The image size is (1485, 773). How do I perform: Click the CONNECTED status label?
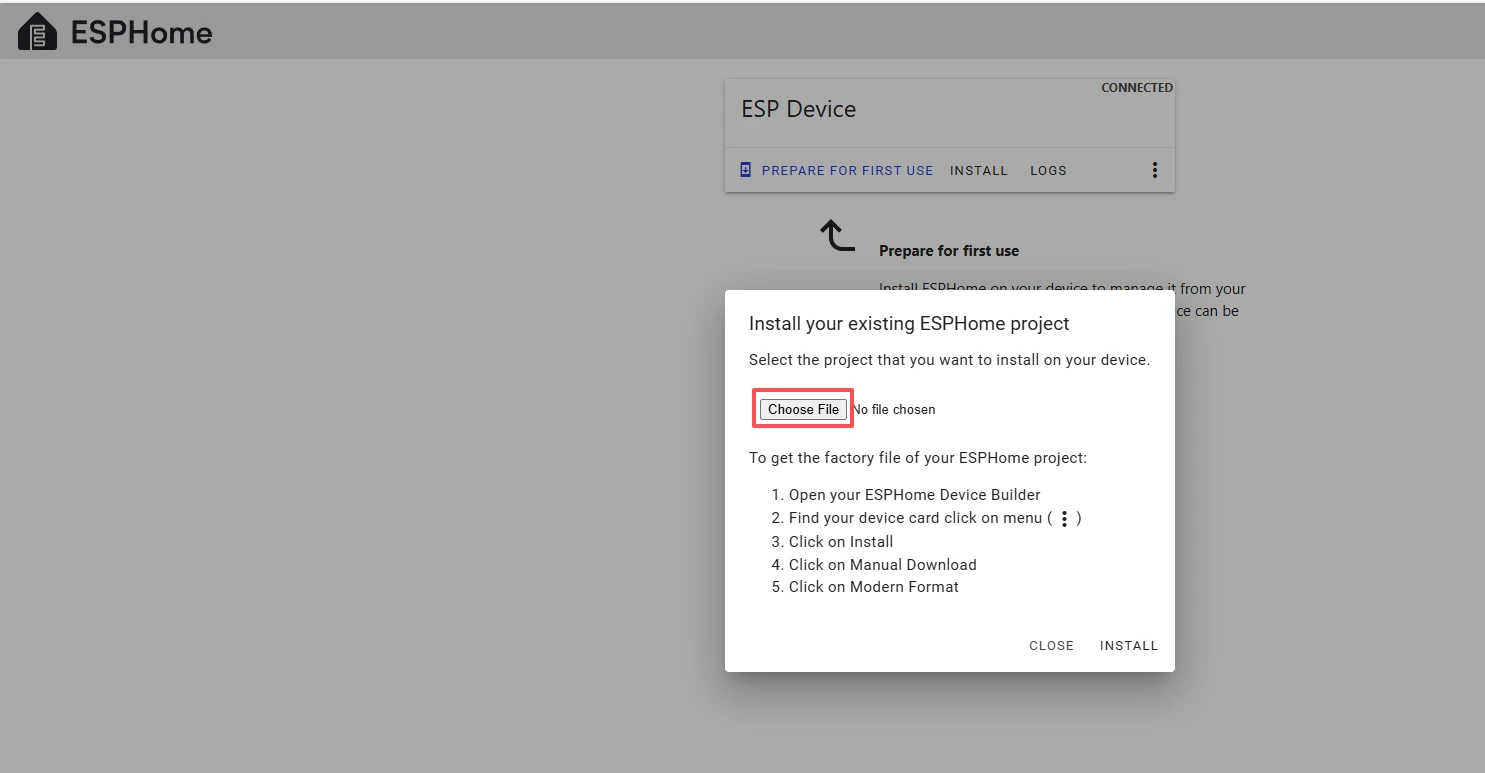(1136, 88)
